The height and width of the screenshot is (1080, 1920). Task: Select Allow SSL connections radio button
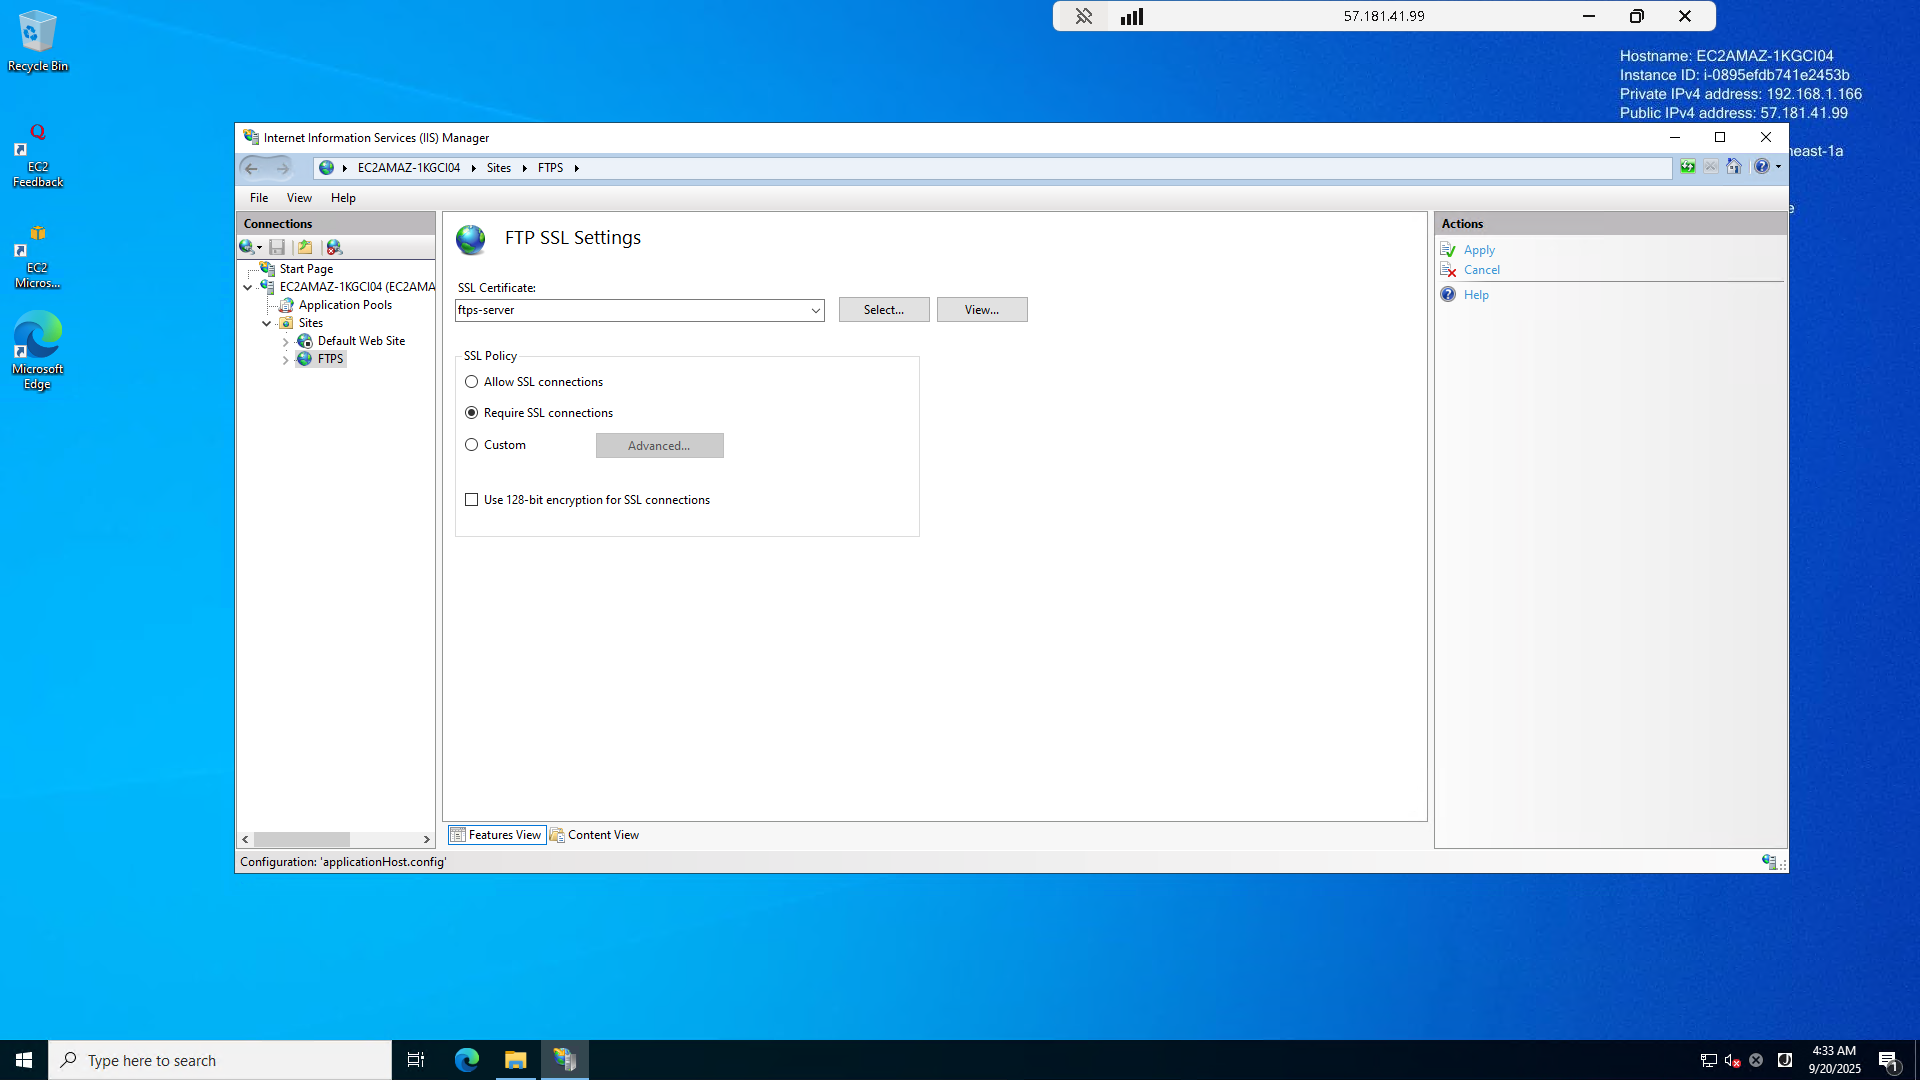click(x=471, y=382)
